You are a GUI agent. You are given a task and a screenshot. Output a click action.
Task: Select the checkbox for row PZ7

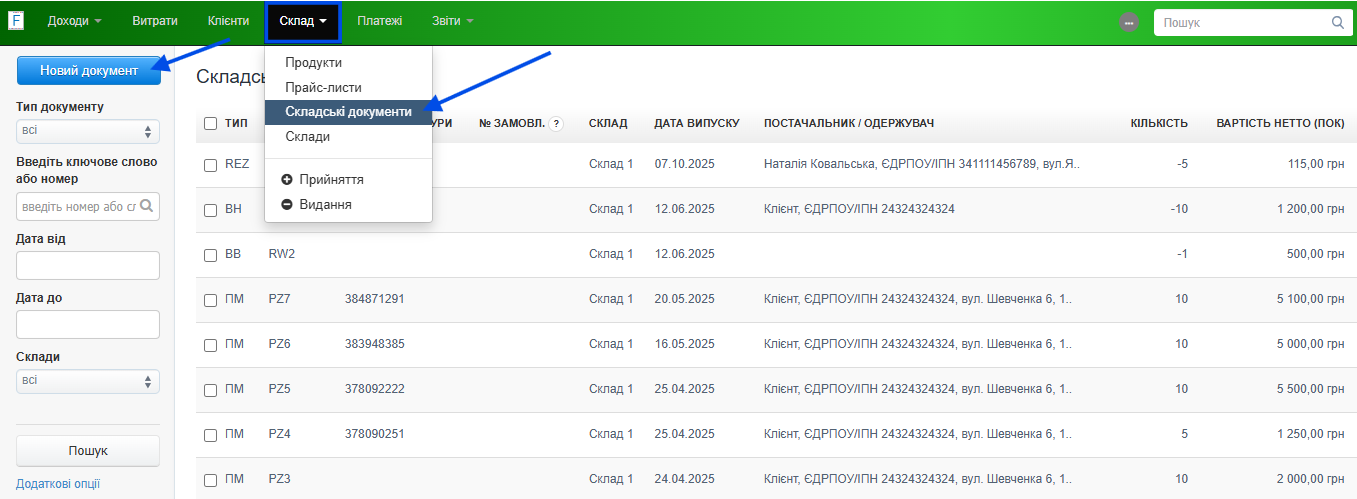[x=210, y=300]
